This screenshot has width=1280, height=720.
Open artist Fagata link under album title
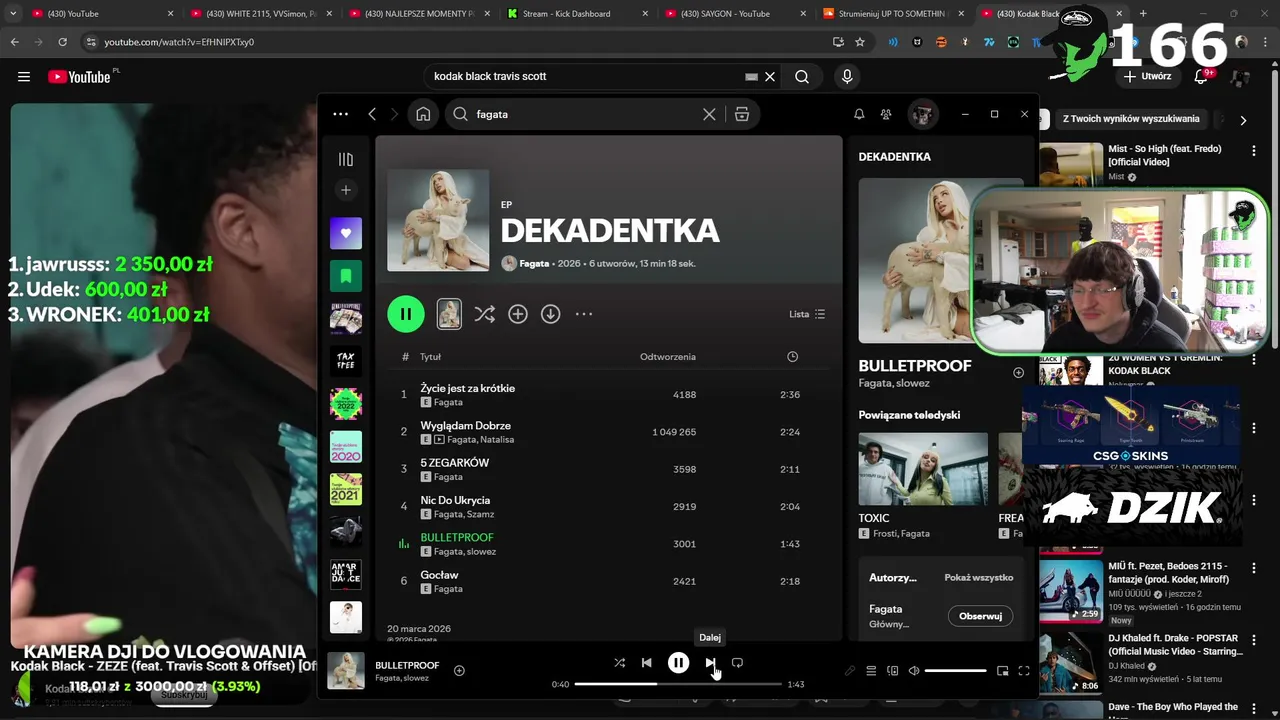coord(535,264)
